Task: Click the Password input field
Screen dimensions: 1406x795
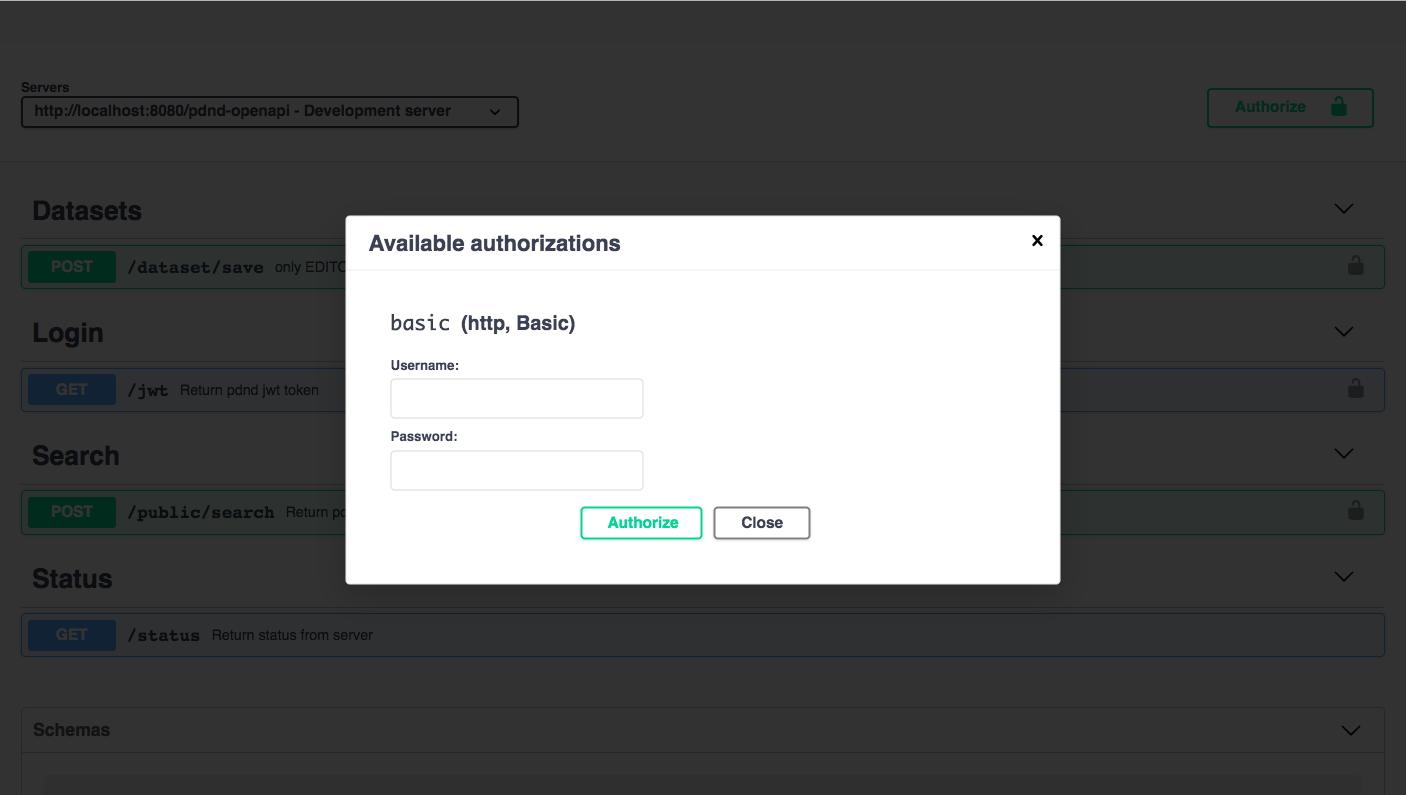Action: pos(516,470)
